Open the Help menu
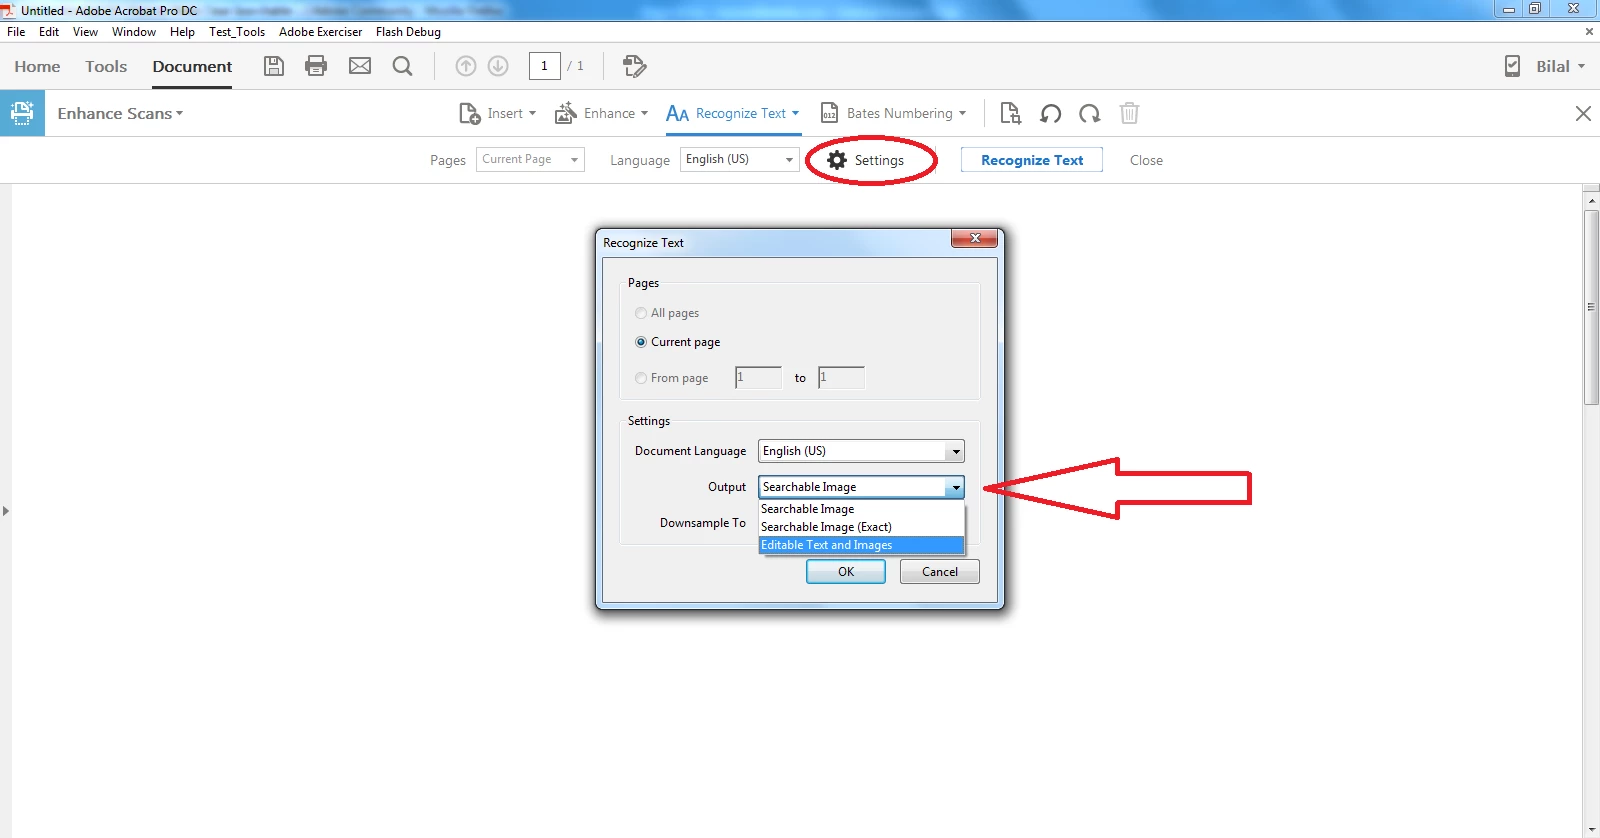The height and width of the screenshot is (838, 1600). pos(182,32)
